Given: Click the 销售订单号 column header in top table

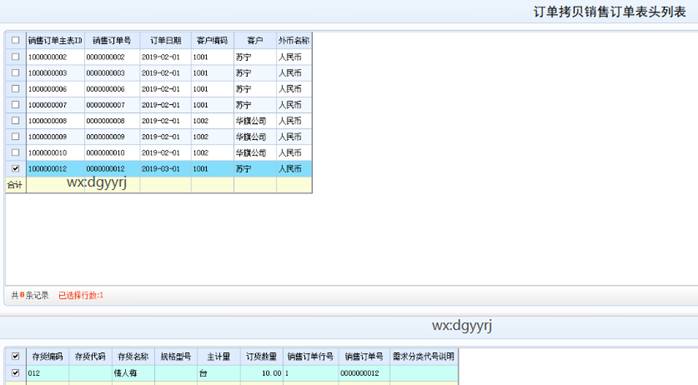Looking at the screenshot, I should [x=112, y=41].
